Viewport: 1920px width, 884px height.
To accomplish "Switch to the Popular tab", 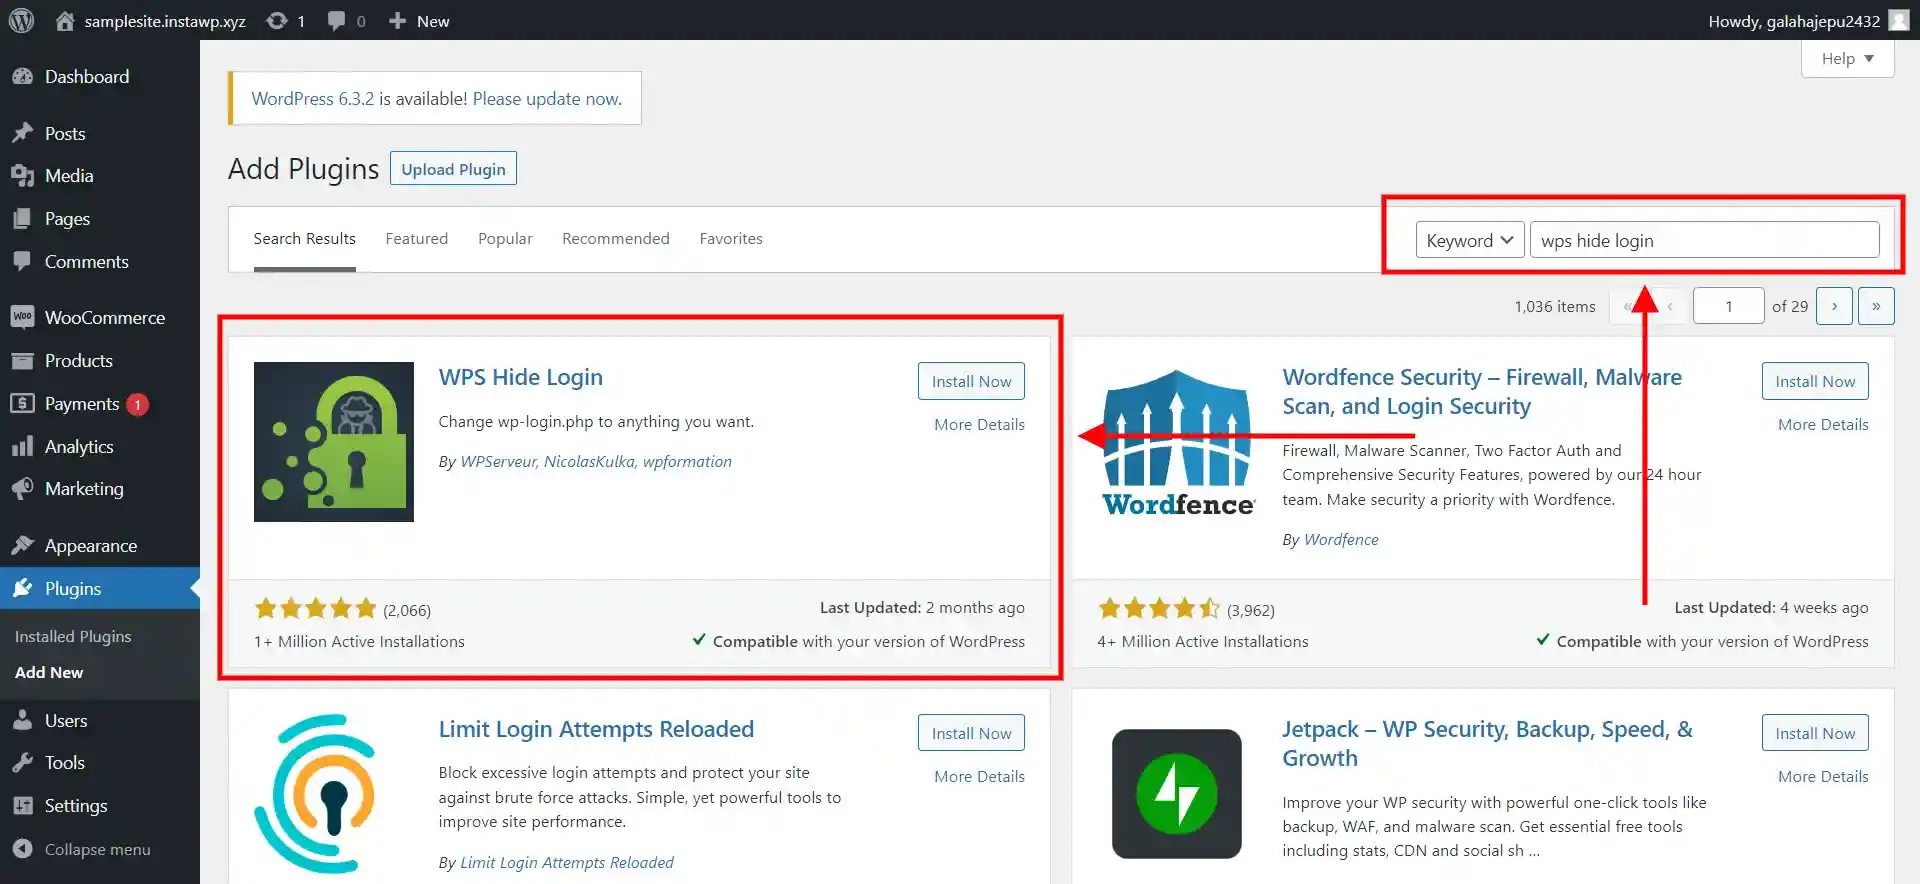I will point(505,239).
